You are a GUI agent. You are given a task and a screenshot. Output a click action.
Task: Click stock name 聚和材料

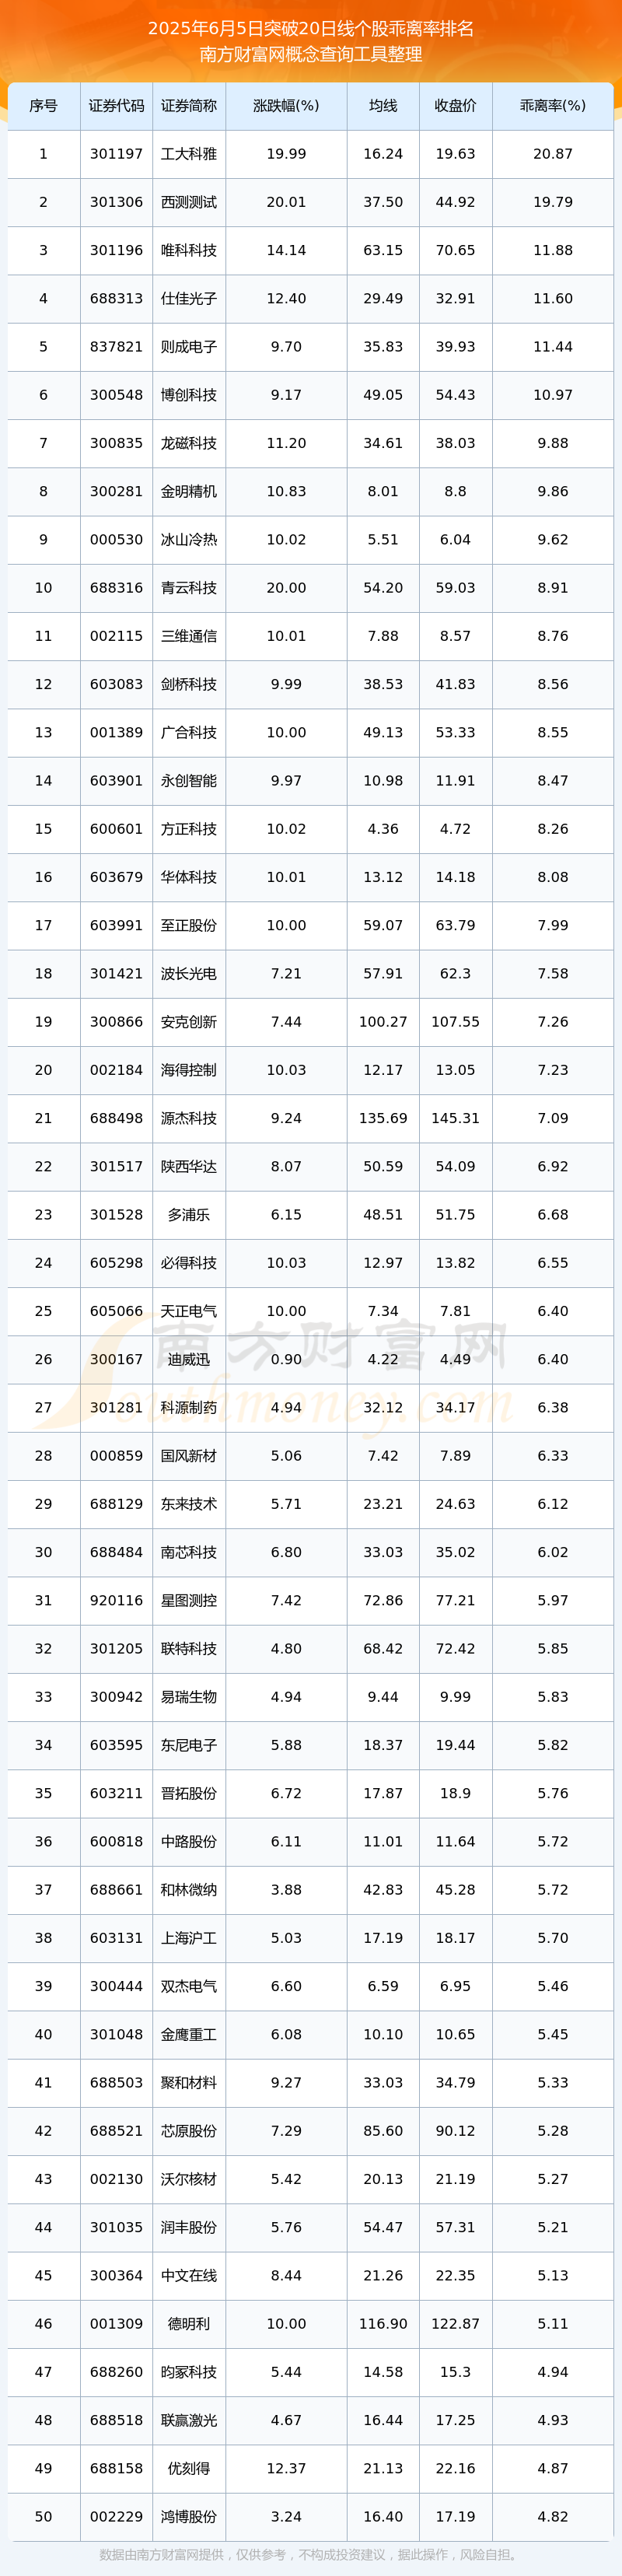pos(189,2082)
